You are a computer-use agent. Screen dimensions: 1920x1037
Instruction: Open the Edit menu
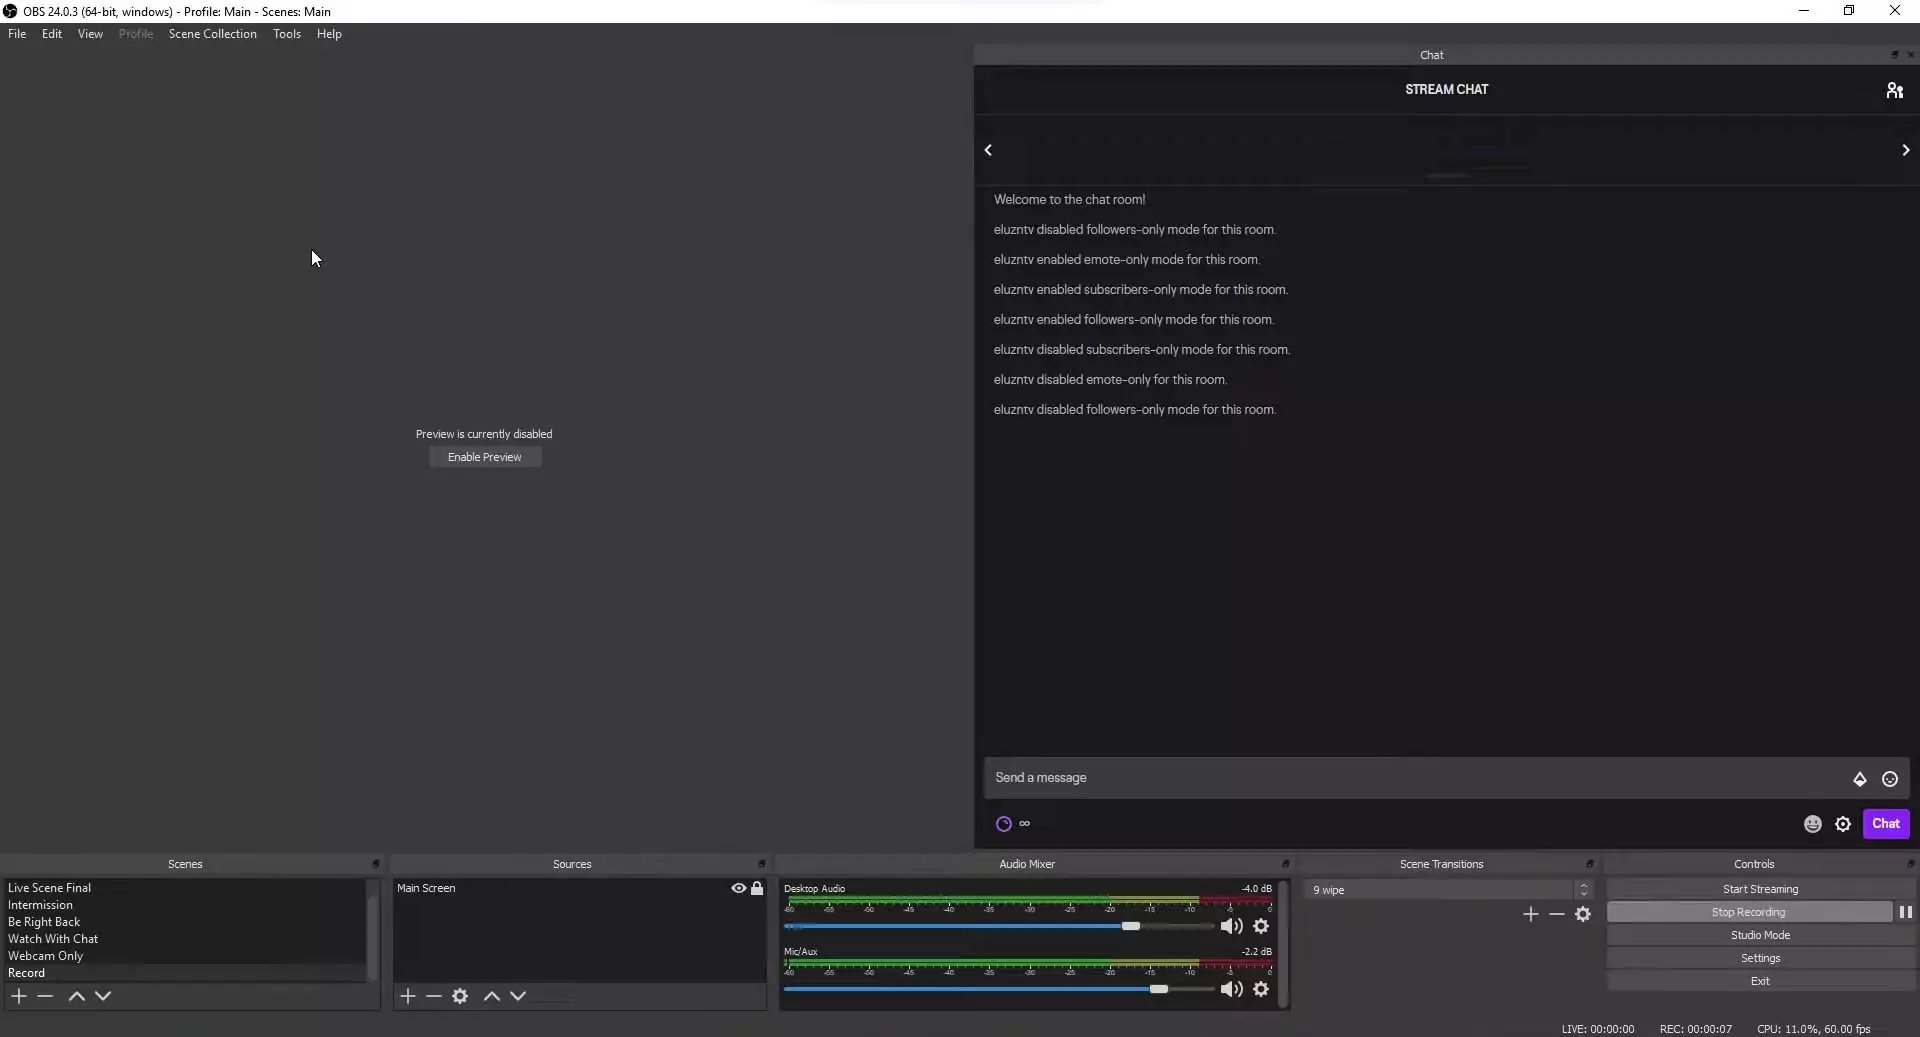tap(52, 34)
